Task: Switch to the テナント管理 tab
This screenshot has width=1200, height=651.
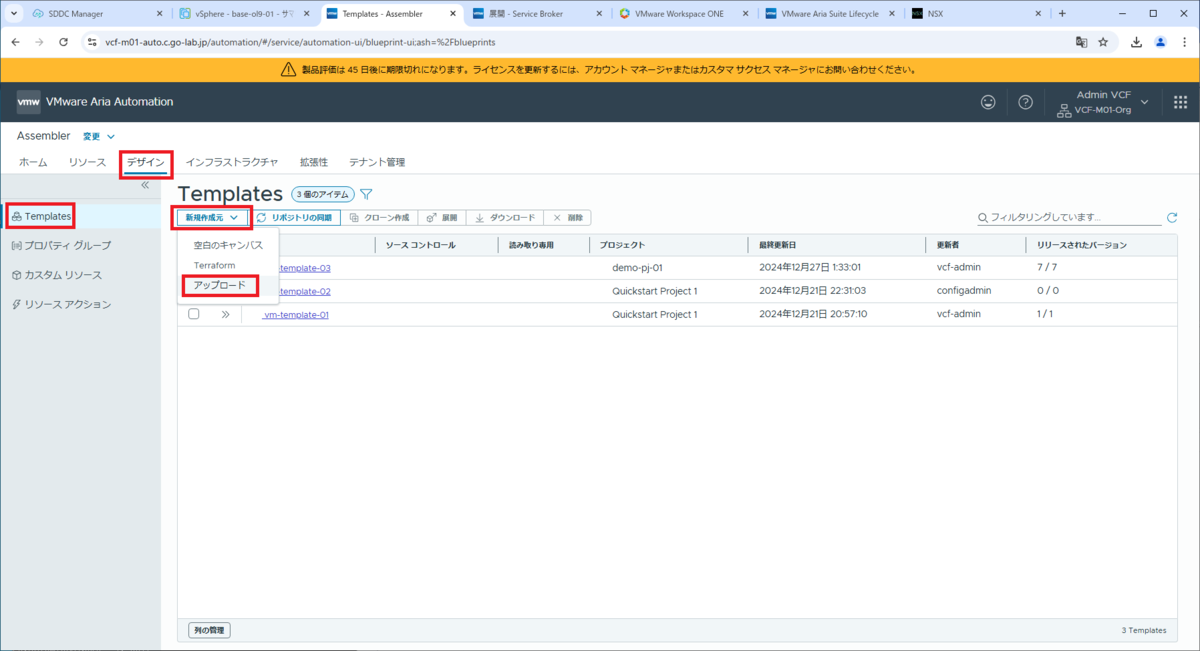Action: pos(377,162)
